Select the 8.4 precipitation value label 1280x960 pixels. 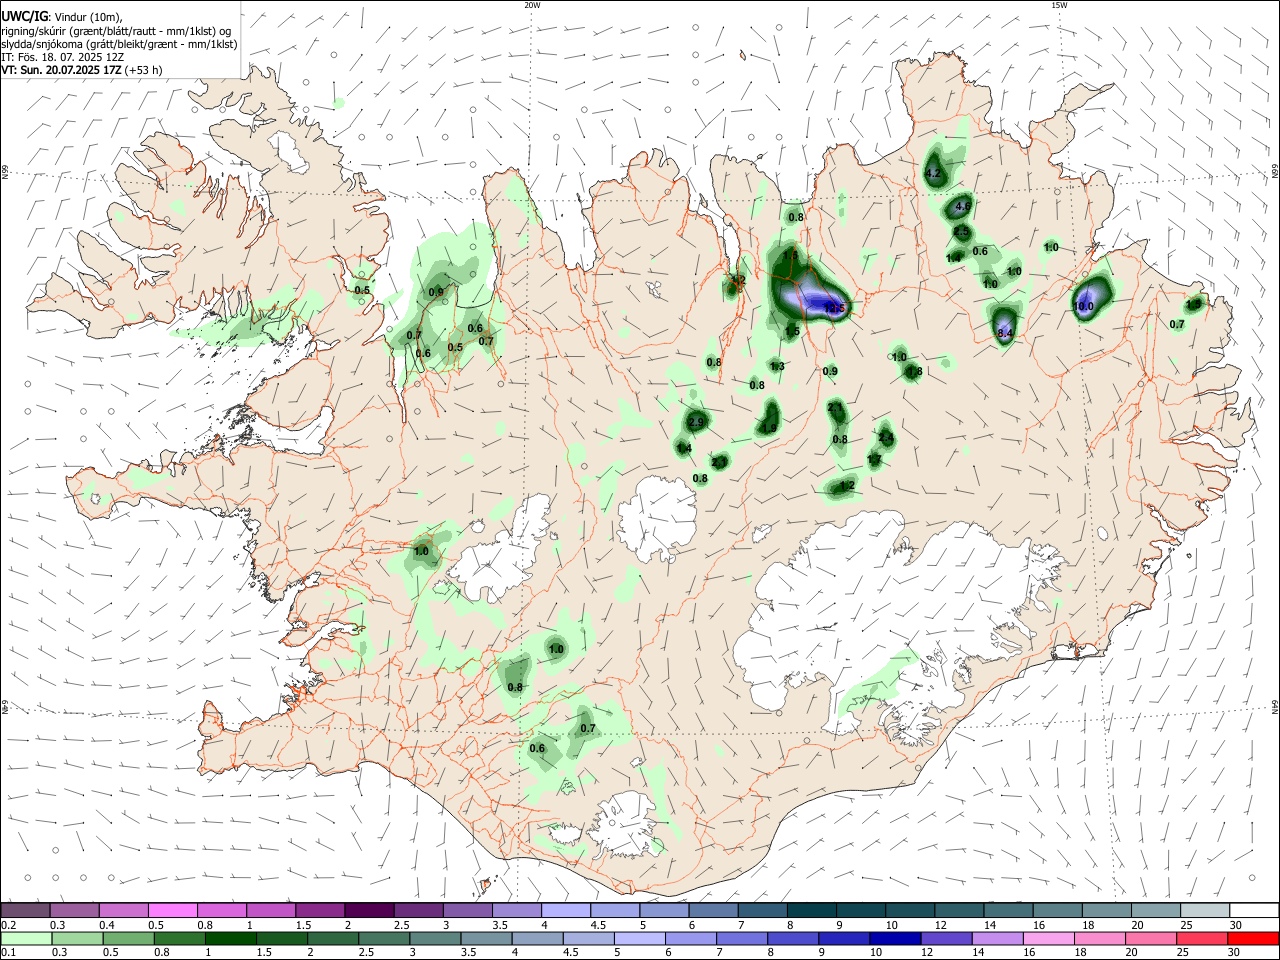pos(1006,333)
